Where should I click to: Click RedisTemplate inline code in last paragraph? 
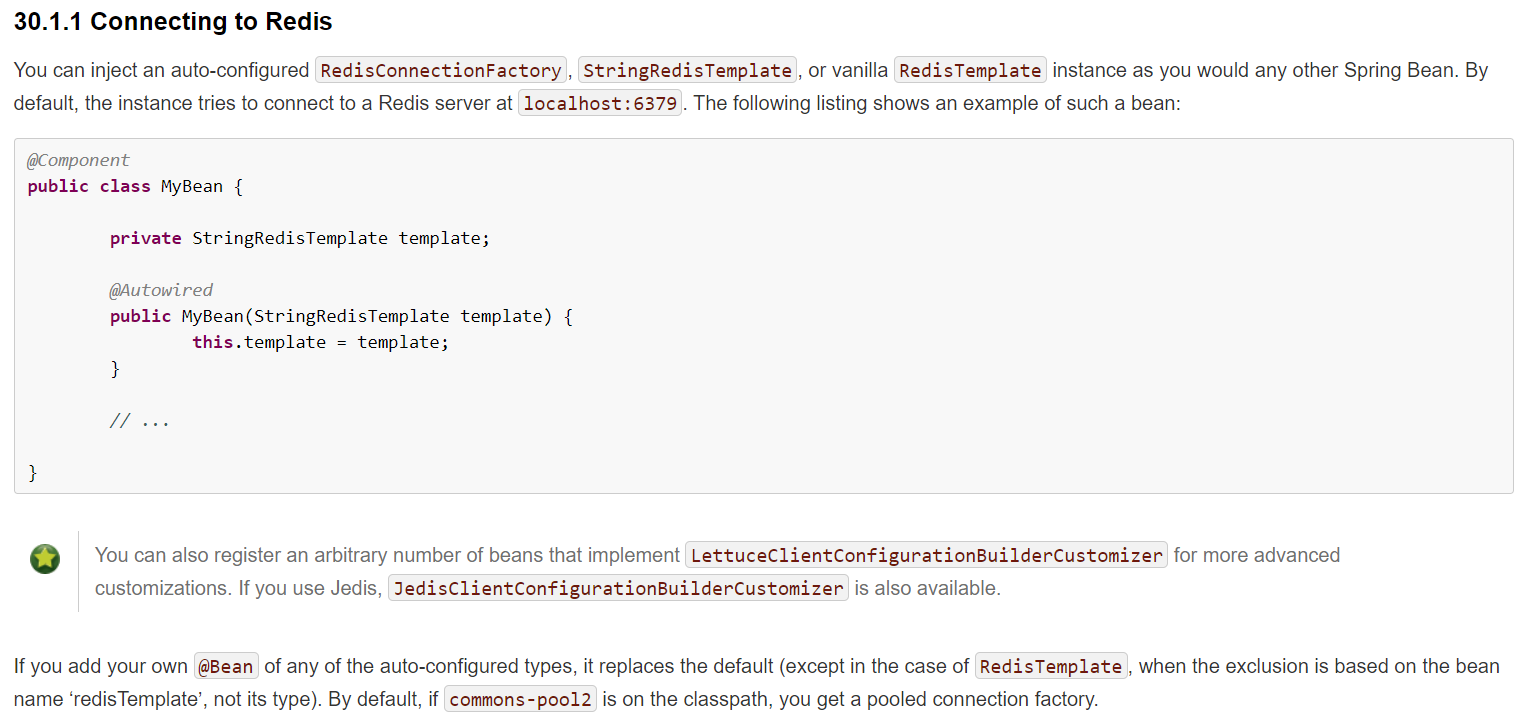1051,666
